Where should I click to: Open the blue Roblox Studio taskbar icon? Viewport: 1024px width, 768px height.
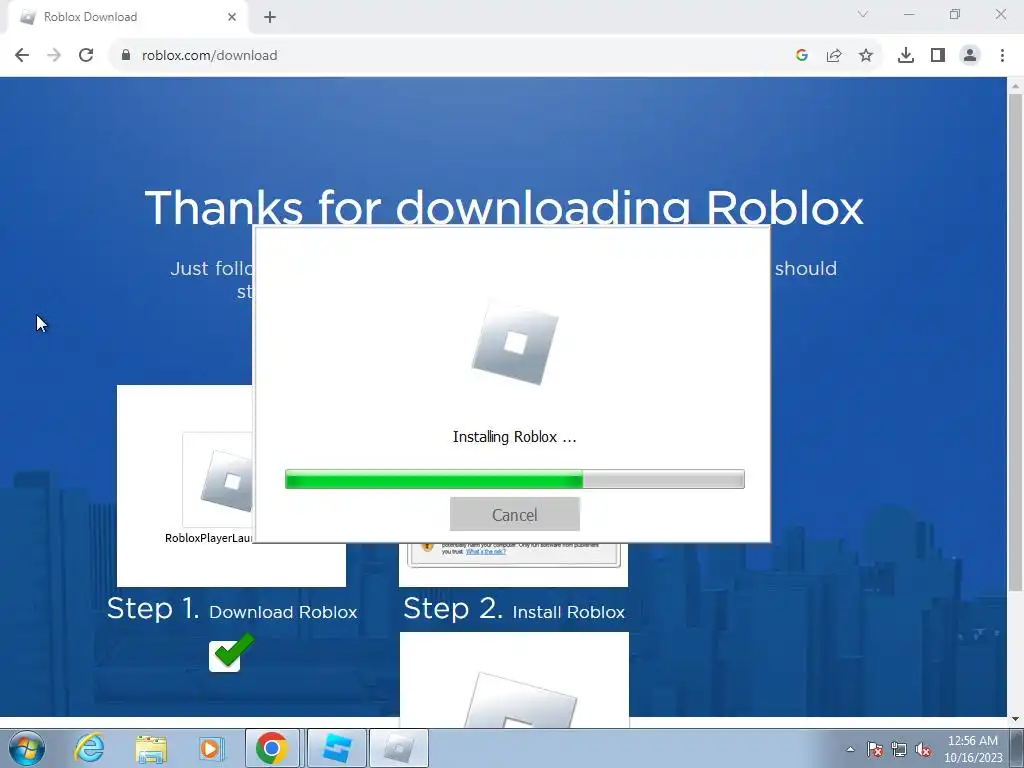point(336,748)
